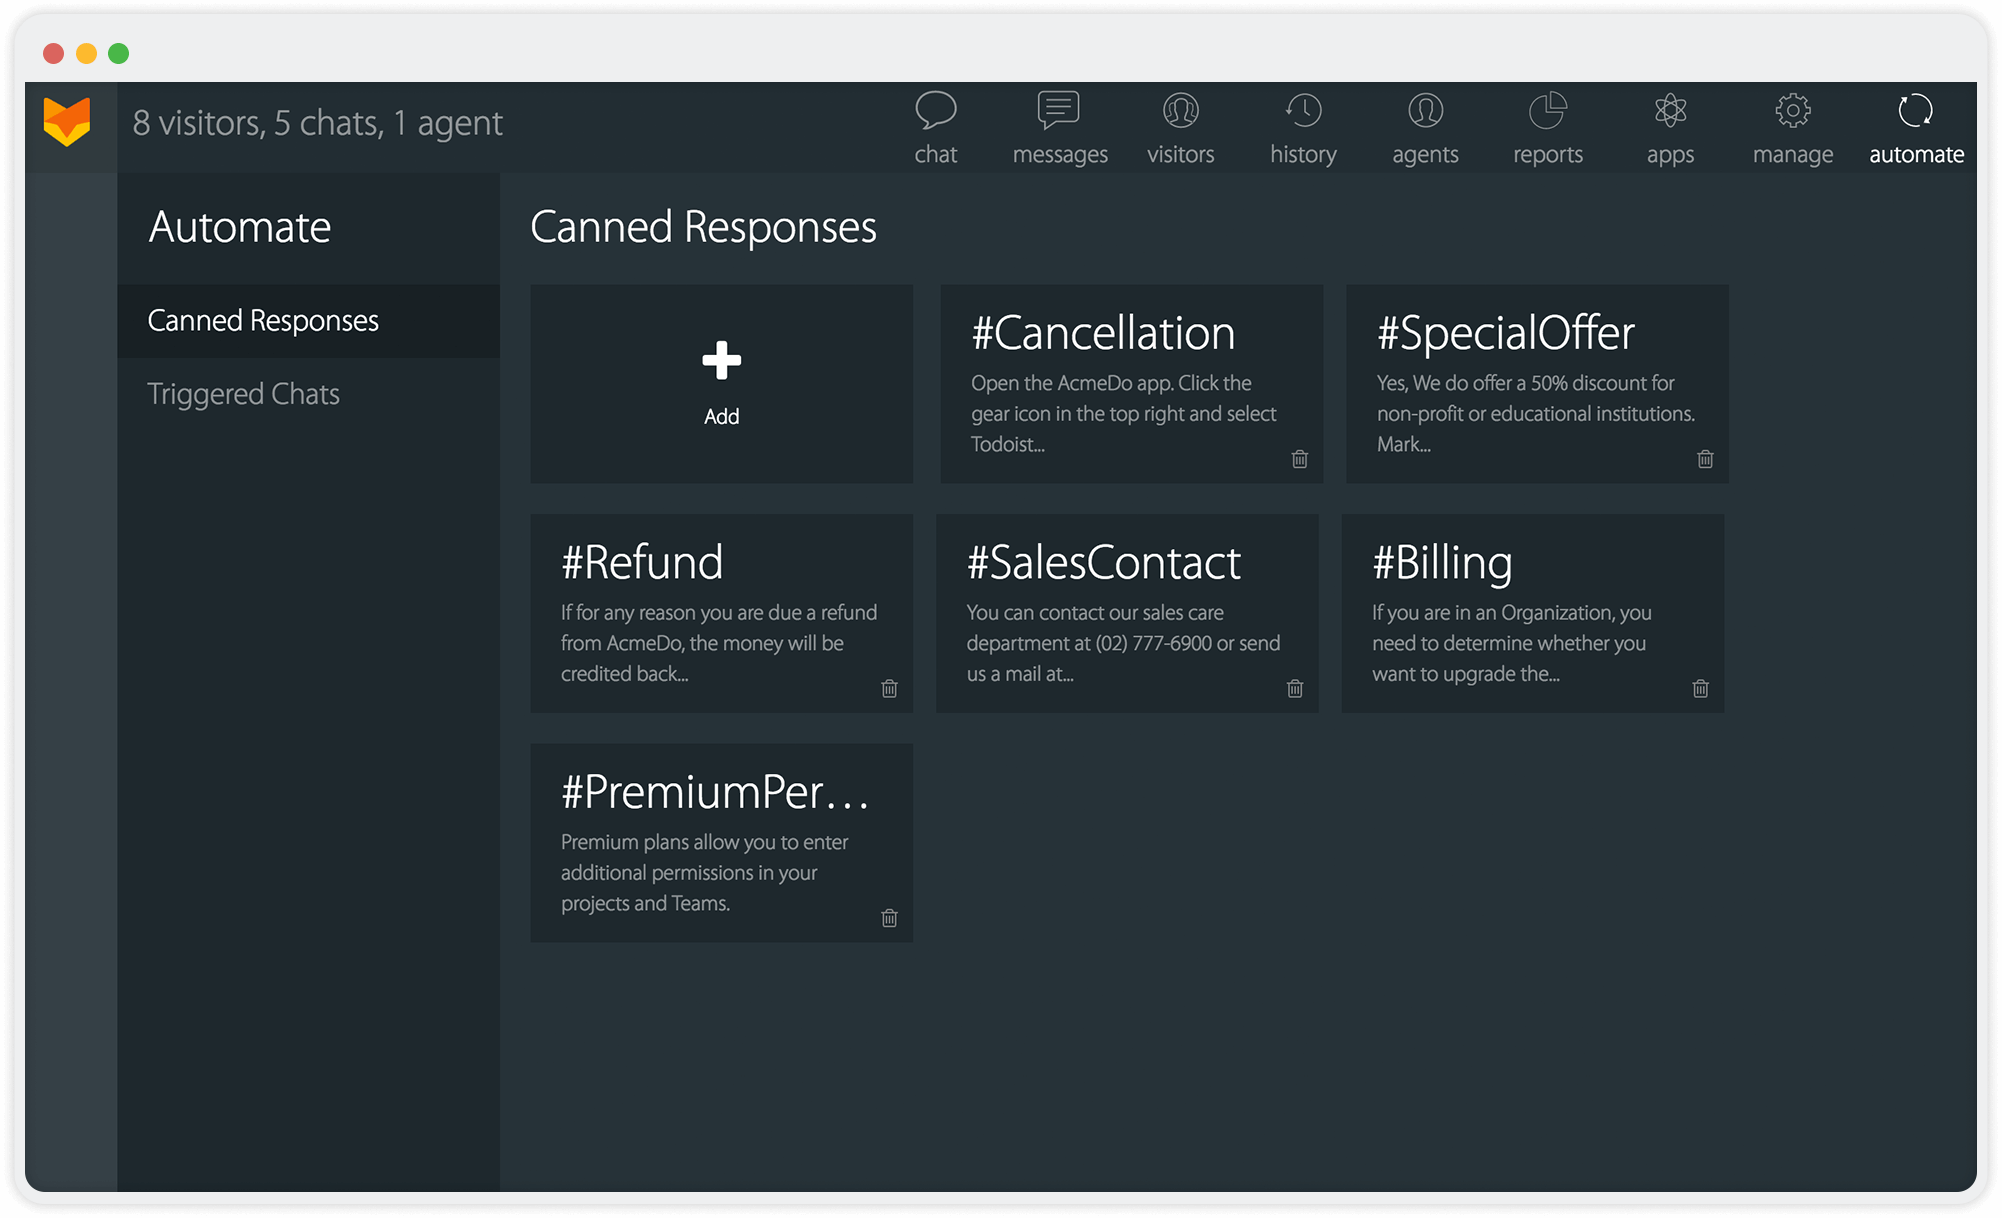Screen dimensions: 2002x1218
Task: Open the chat speech bubble icon
Action: [x=936, y=110]
